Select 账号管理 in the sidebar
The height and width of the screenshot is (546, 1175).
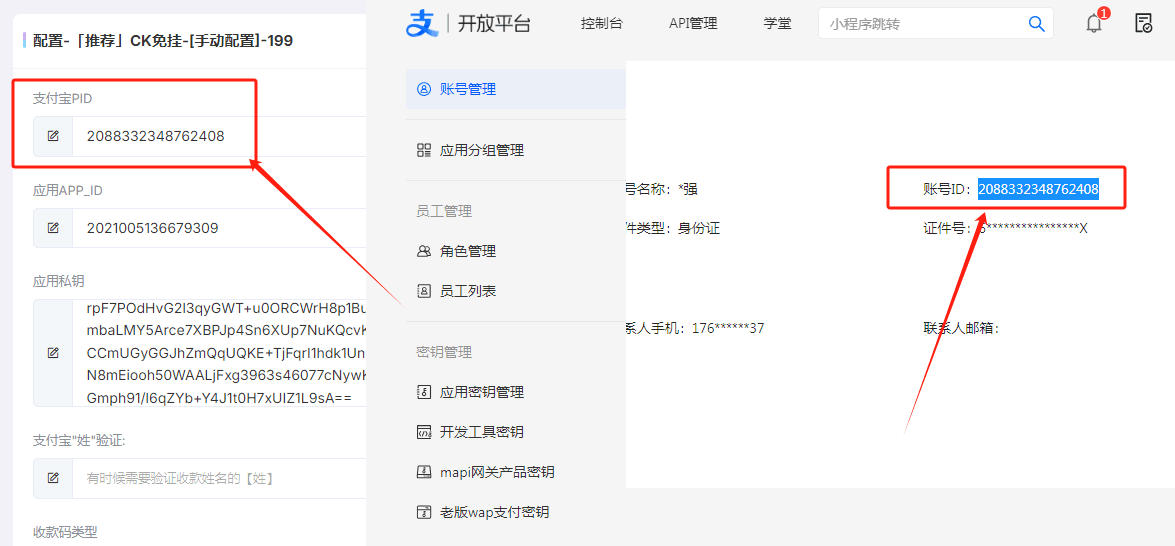(516, 90)
